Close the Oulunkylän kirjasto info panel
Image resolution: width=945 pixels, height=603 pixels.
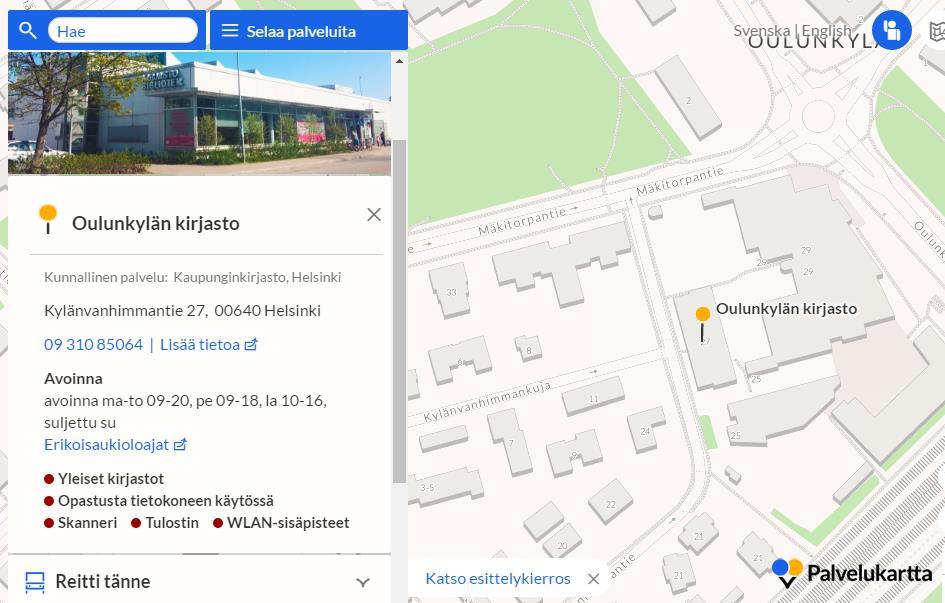point(374,214)
